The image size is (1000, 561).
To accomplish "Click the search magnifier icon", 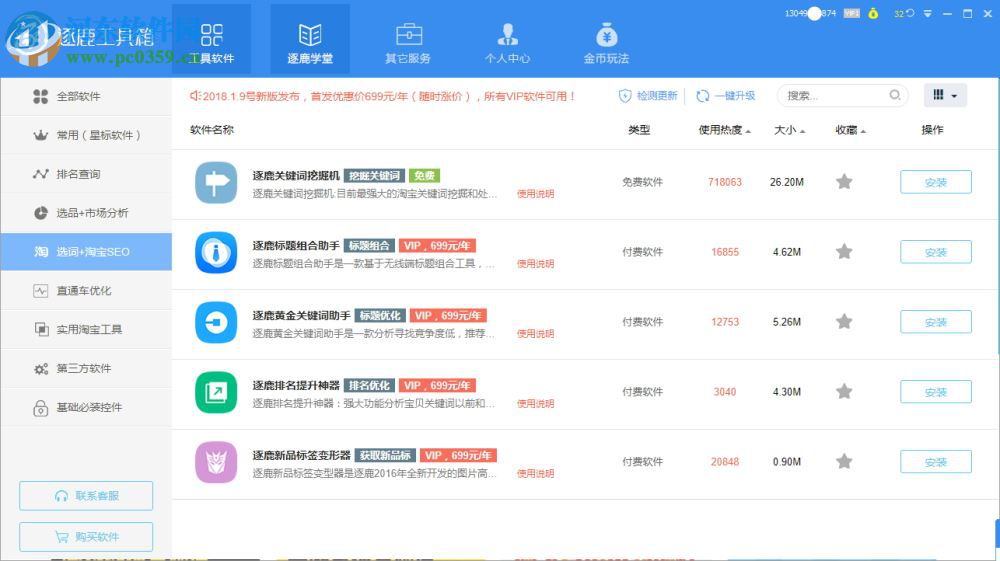I will pyautogui.click(x=895, y=95).
